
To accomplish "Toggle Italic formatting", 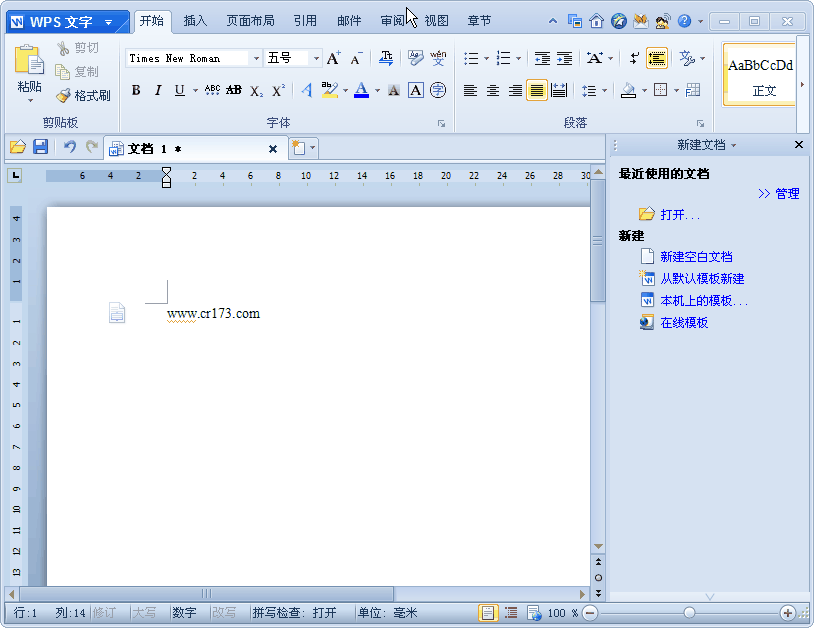I will (158, 90).
